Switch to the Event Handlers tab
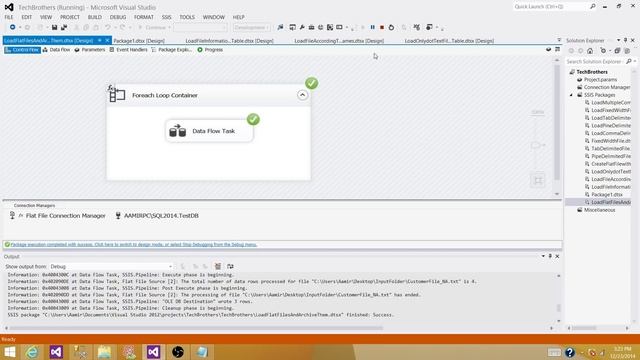This screenshot has width=640, height=360. 128,50
